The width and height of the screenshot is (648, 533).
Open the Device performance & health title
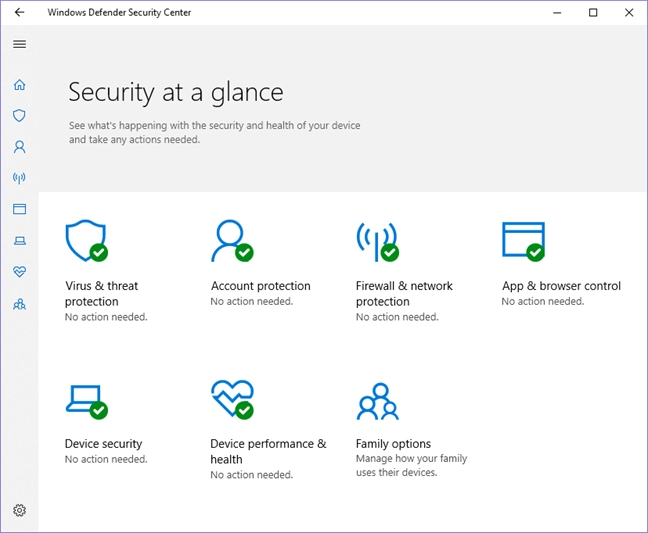pyautogui.click(x=268, y=452)
